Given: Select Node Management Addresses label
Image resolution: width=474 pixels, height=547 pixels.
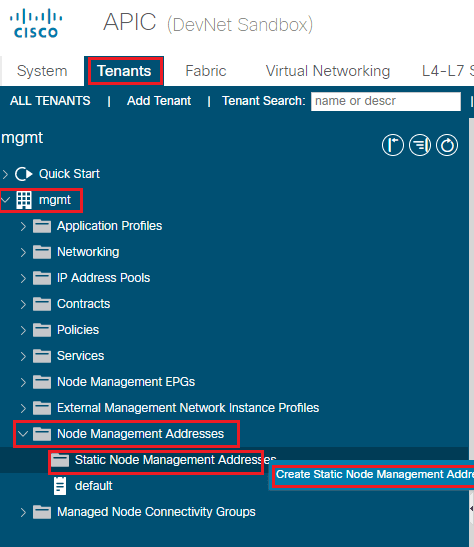Looking at the screenshot, I should tap(141, 434).
